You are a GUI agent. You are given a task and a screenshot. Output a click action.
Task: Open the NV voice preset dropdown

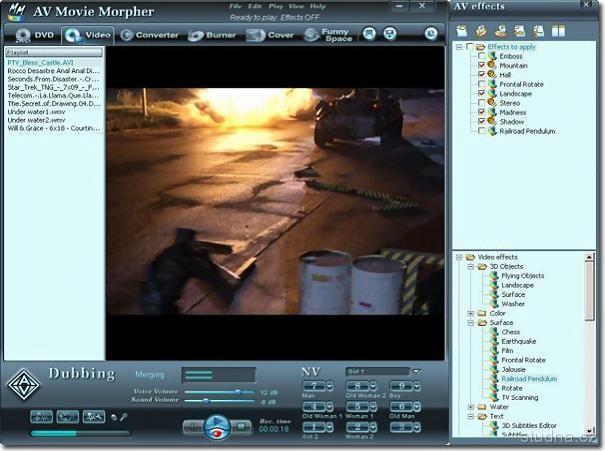(x=416, y=371)
